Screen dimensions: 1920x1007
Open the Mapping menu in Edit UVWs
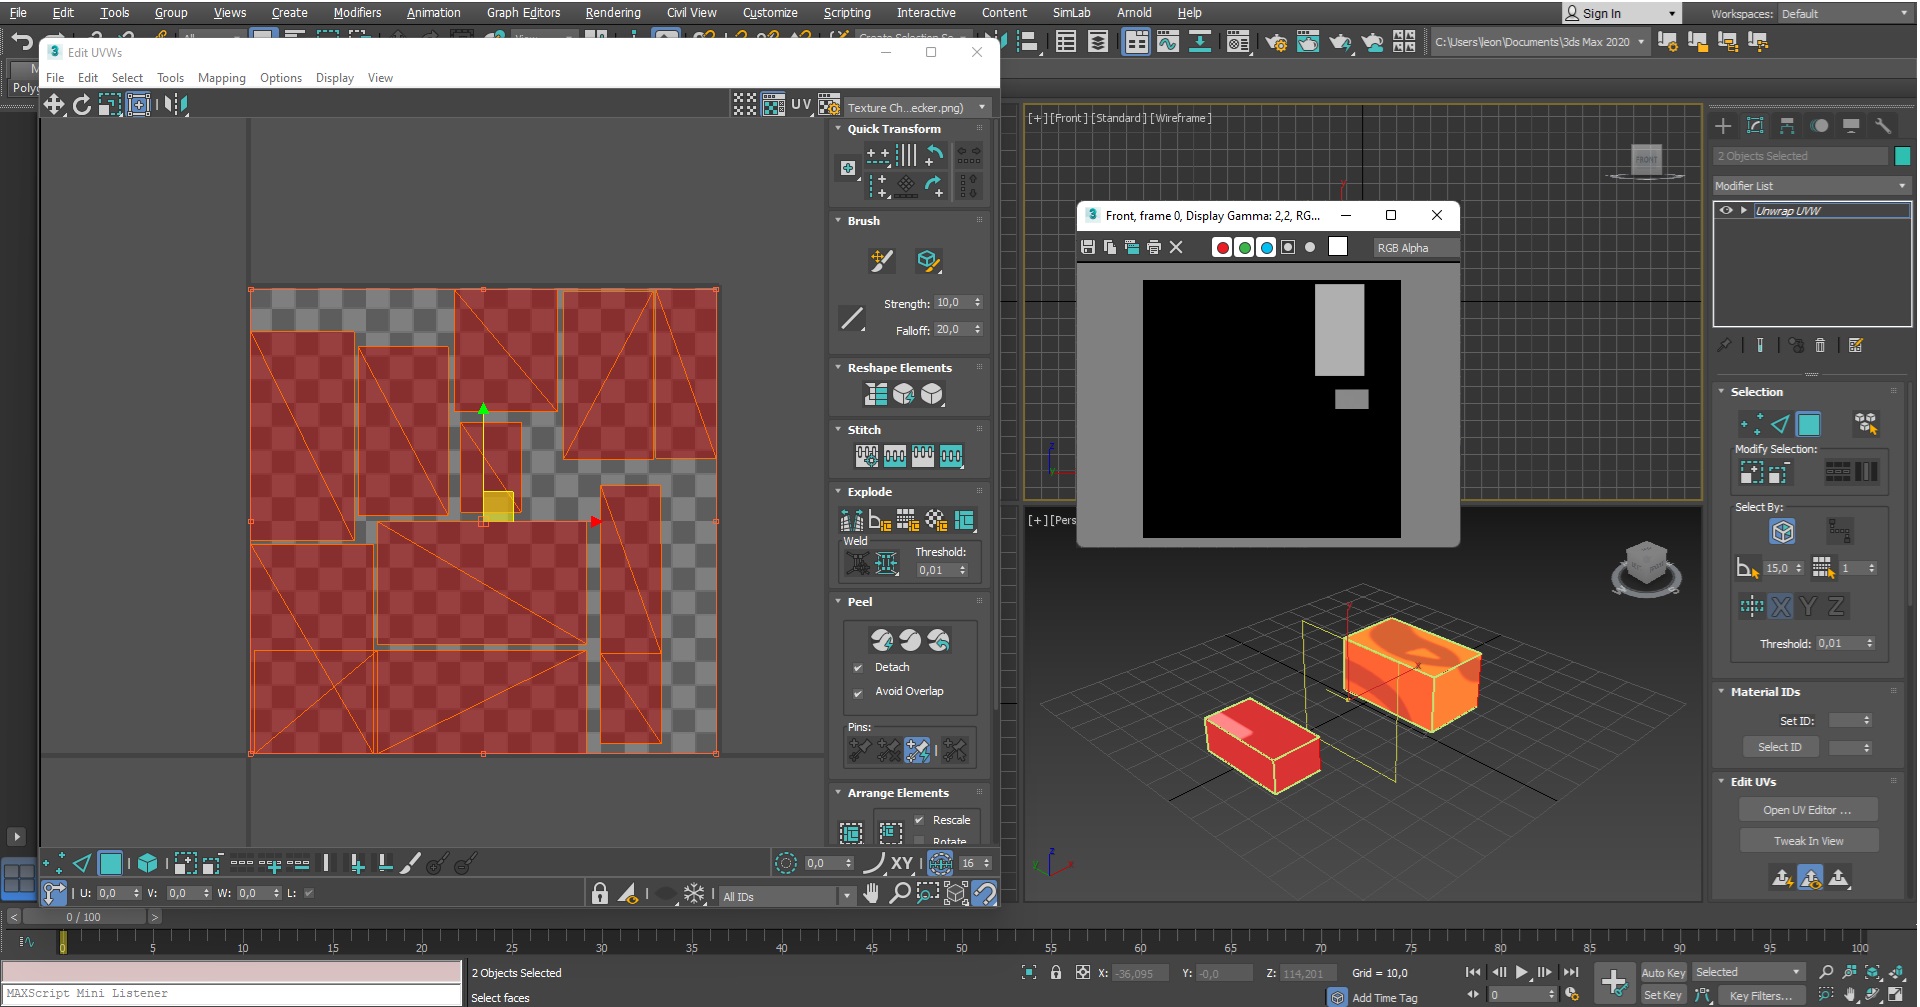point(221,78)
